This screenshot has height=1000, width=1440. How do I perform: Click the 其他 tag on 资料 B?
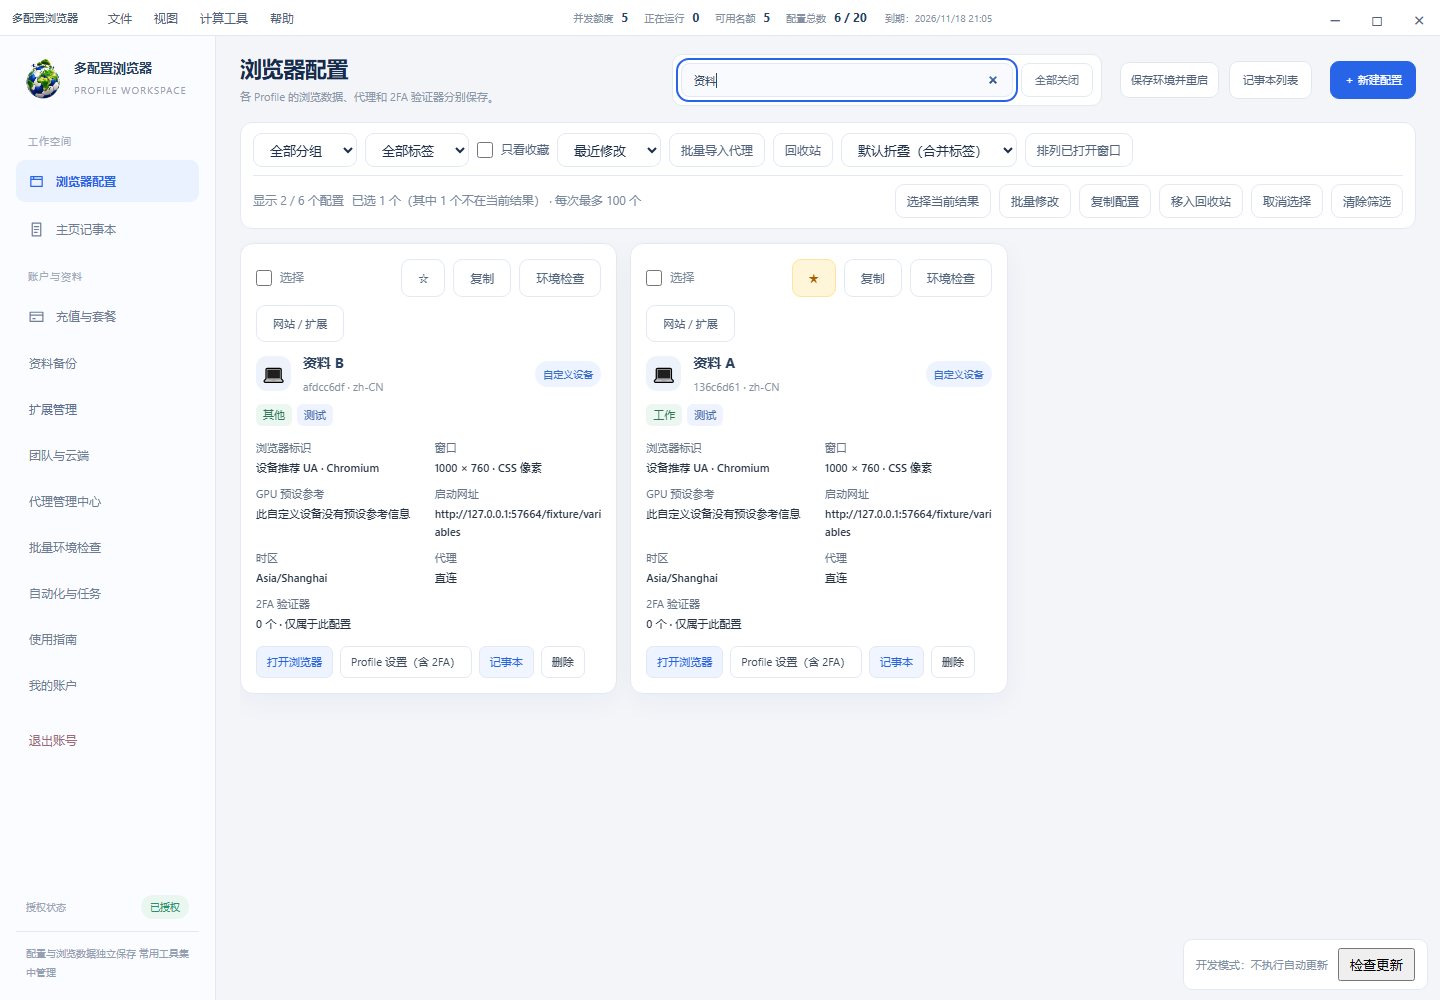click(x=274, y=415)
